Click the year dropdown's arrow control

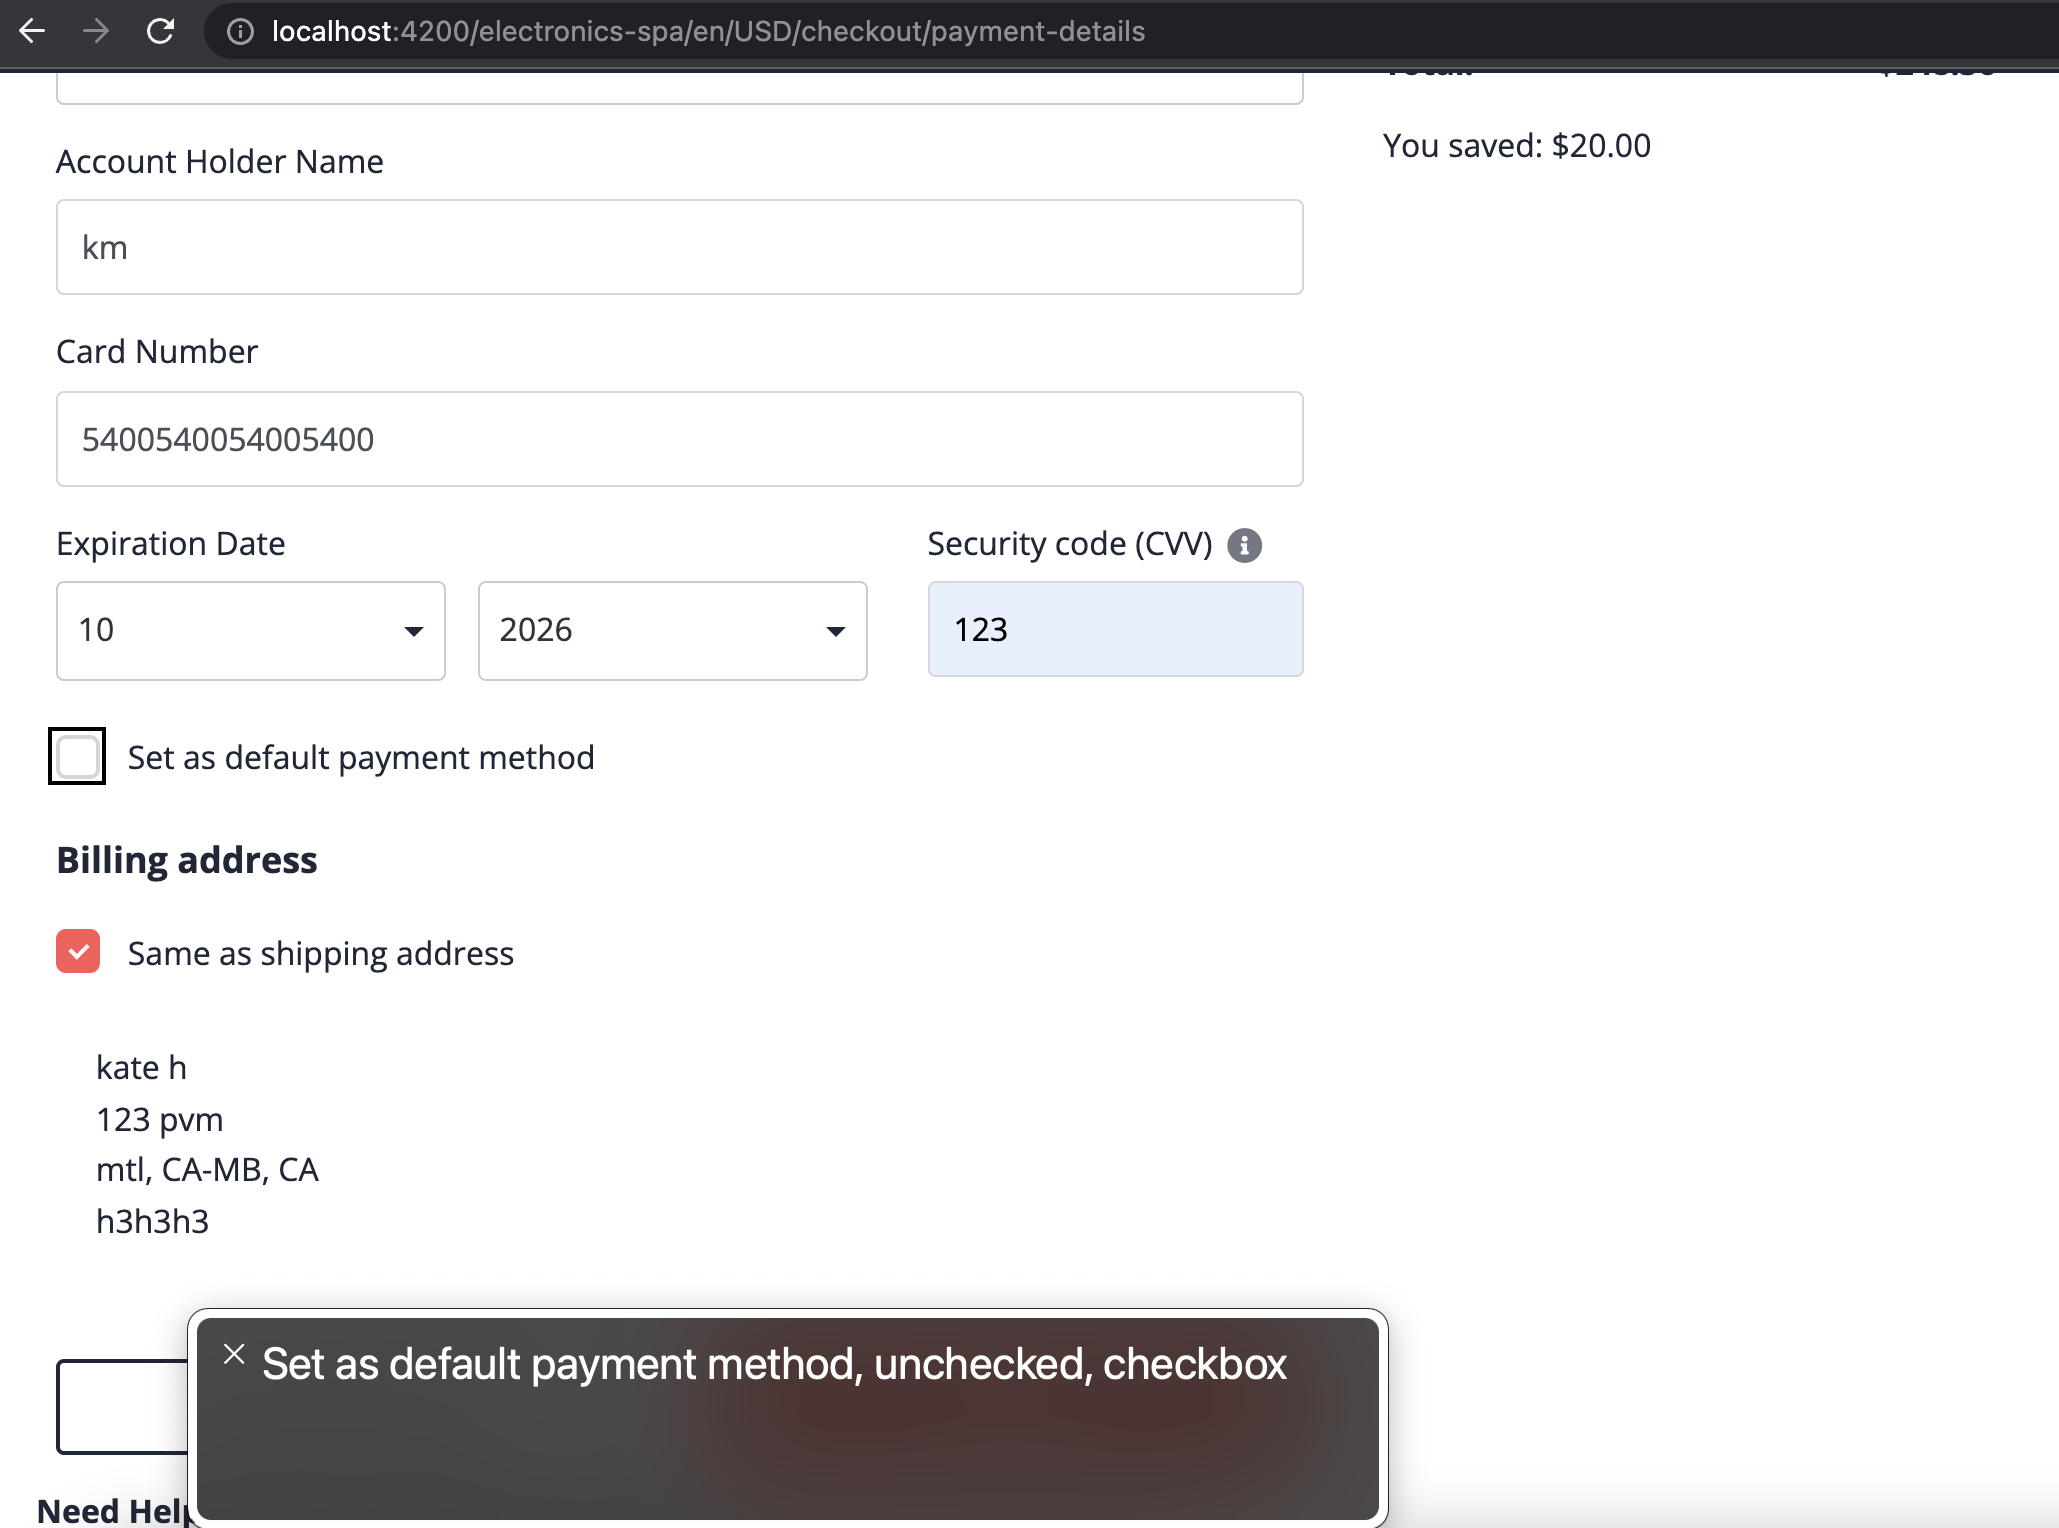pos(835,631)
